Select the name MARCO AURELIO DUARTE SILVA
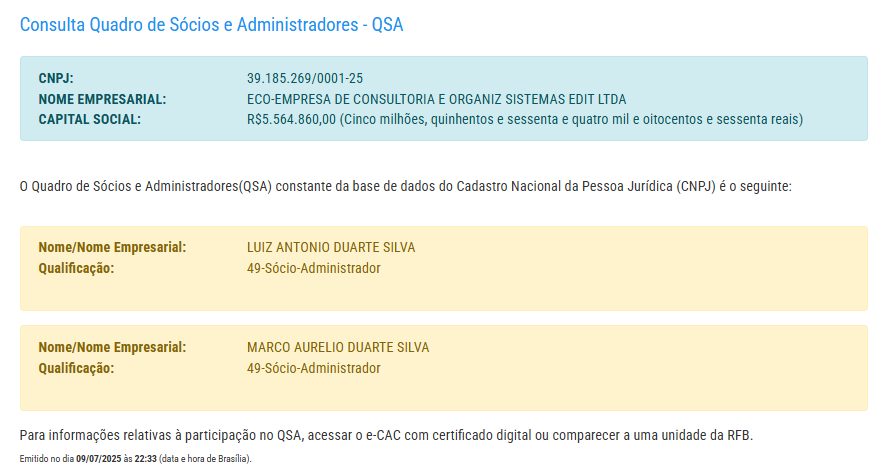 [x=338, y=347]
